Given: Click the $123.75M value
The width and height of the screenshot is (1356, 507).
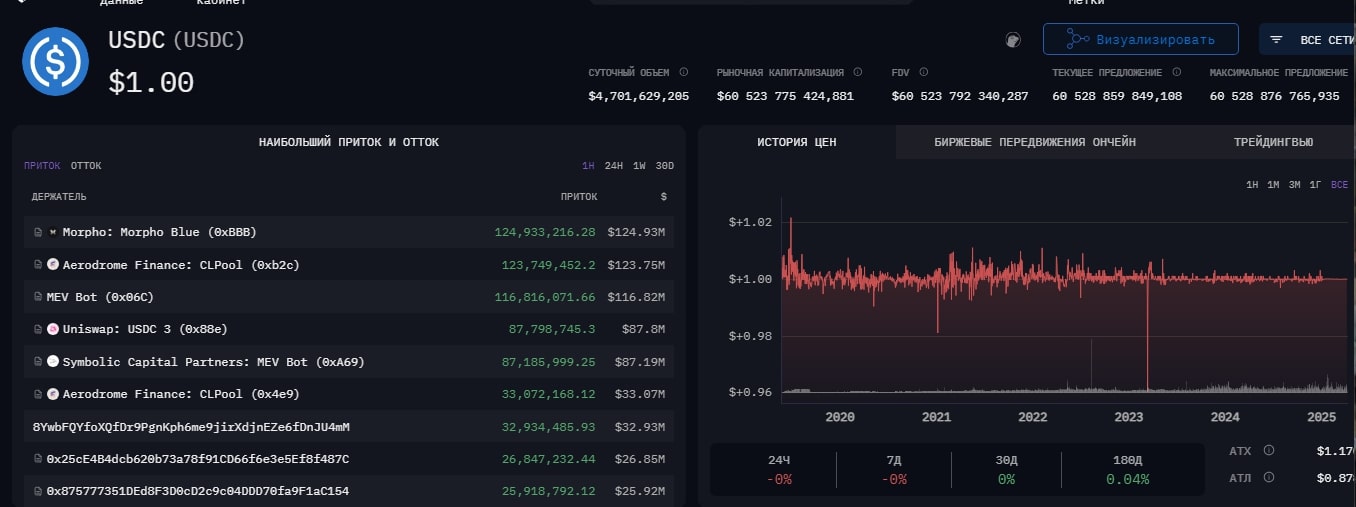Looking at the screenshot, I should (x=636, y=265).
